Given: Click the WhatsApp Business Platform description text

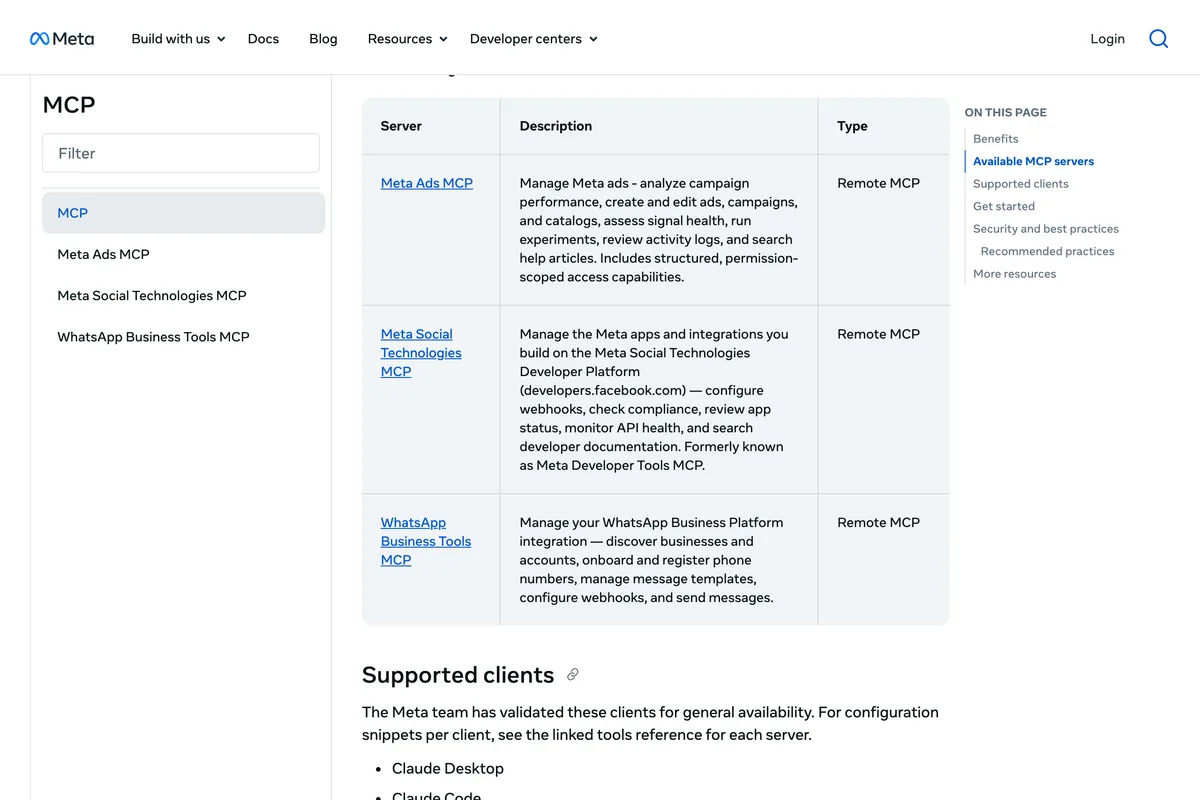Looking at the screenshot, I should pyautogui.click(x=652, y=560).
